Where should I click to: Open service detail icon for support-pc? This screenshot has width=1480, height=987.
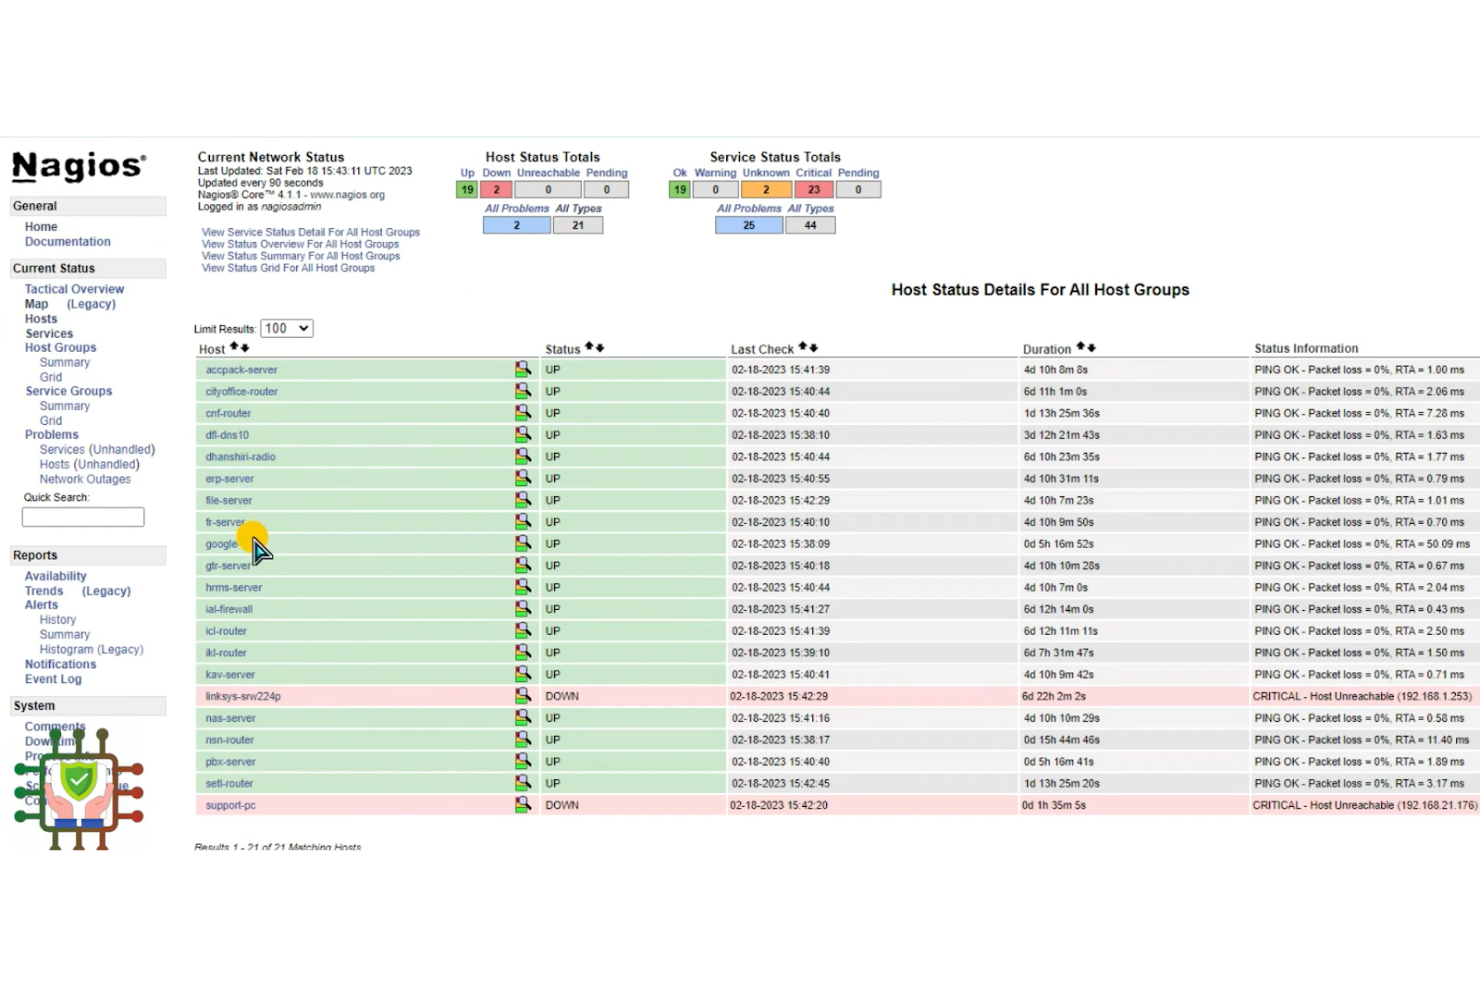pyautogui.click(x=523, y=805)
